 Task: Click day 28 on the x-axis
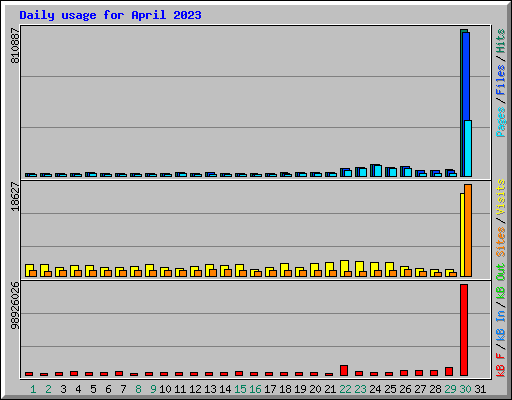435,389
